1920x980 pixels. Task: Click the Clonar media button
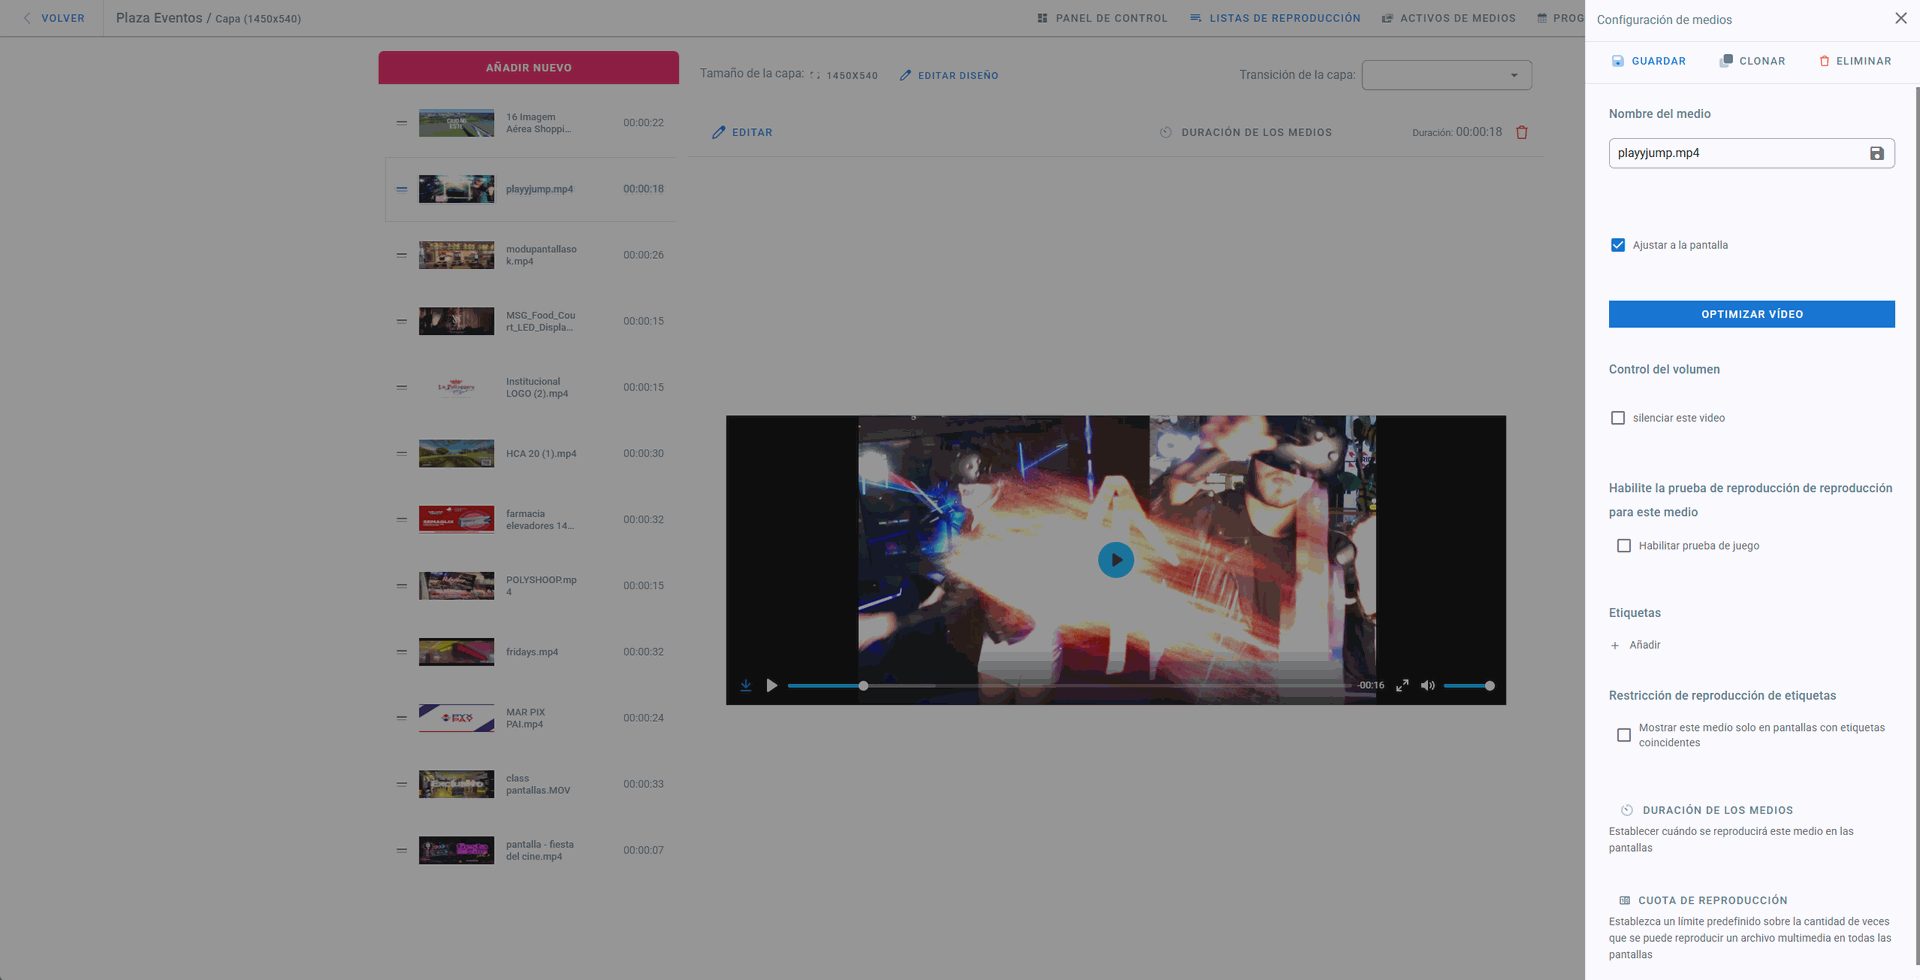click(x=1752, y=61)
